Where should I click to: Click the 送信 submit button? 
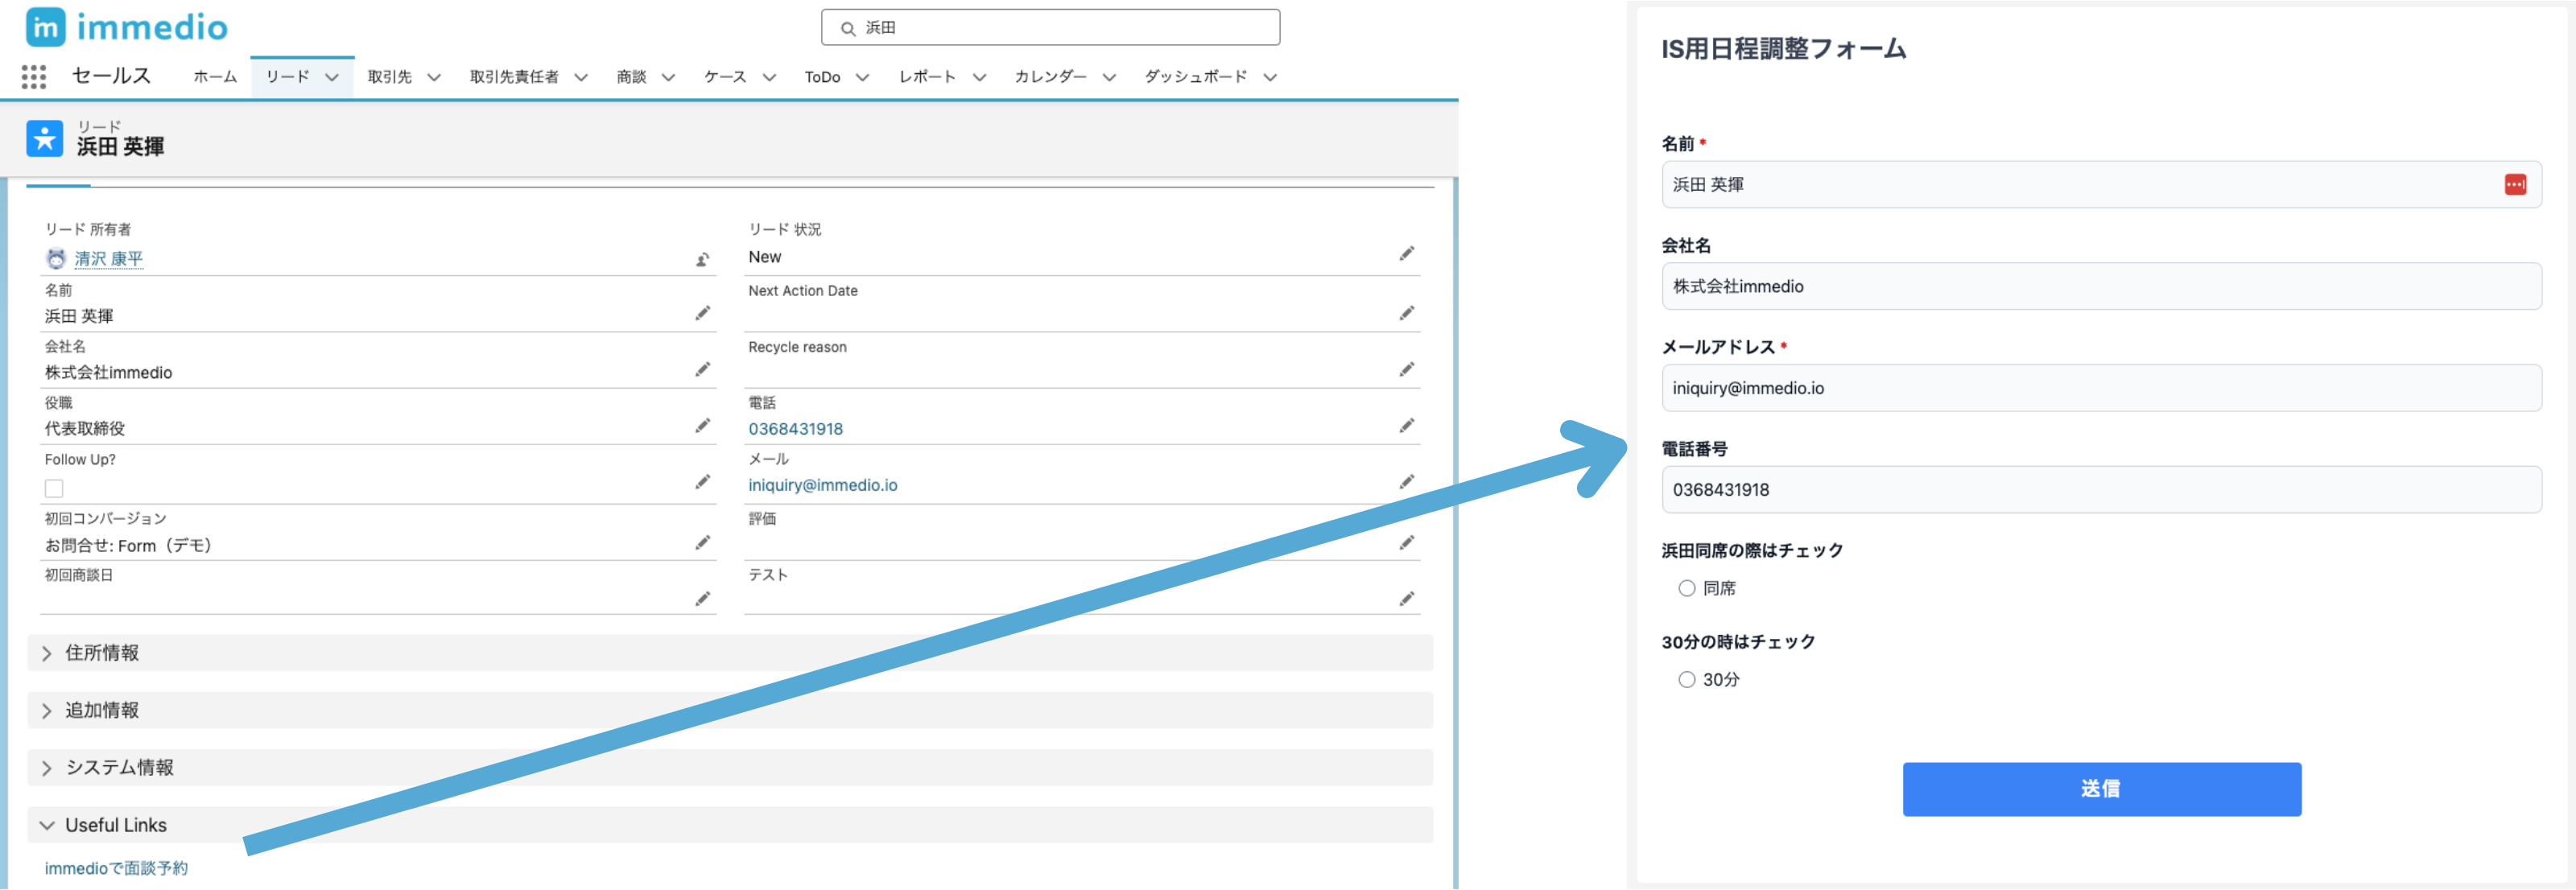point(2101,789)
